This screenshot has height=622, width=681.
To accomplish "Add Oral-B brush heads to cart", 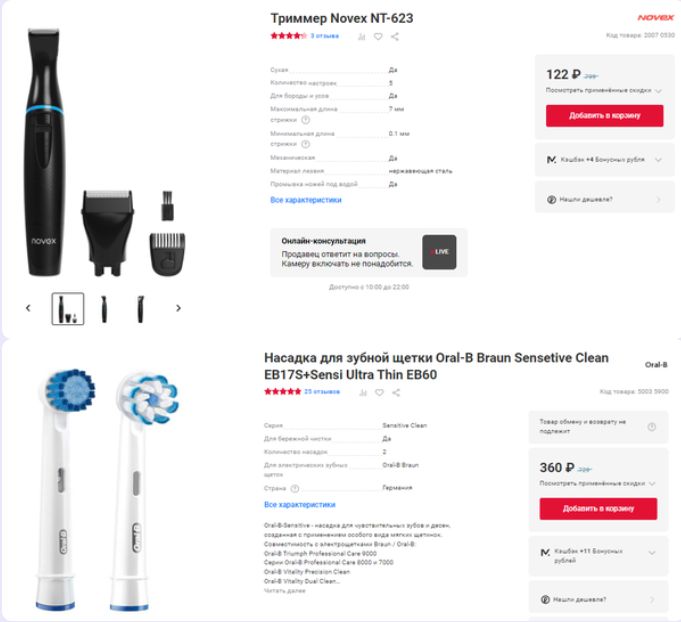I will point(598,509).
